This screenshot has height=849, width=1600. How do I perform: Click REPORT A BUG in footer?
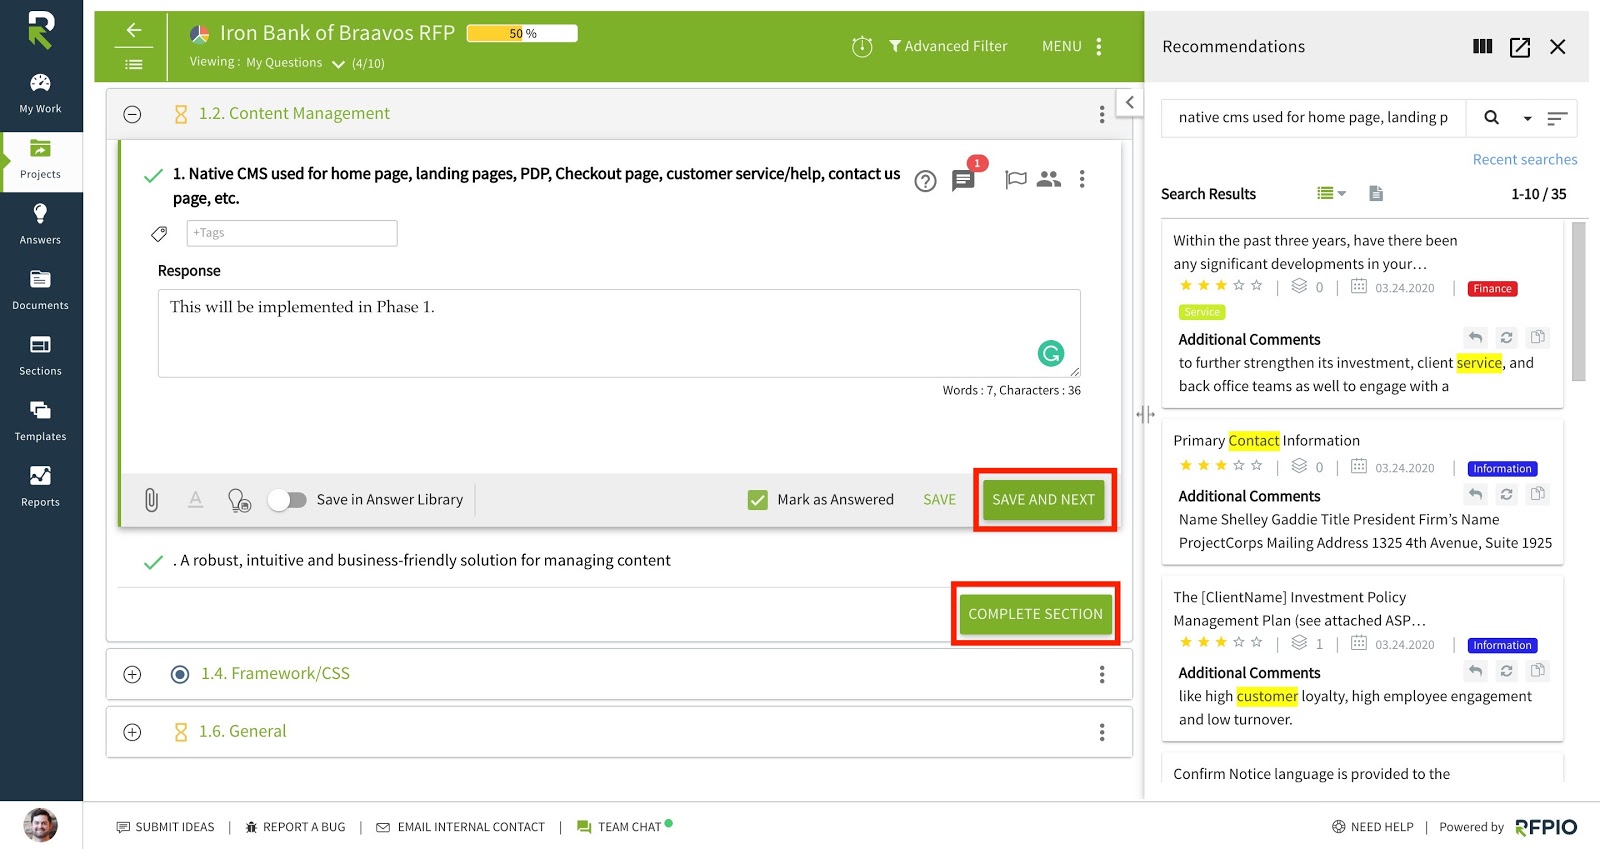pos(295,827)
